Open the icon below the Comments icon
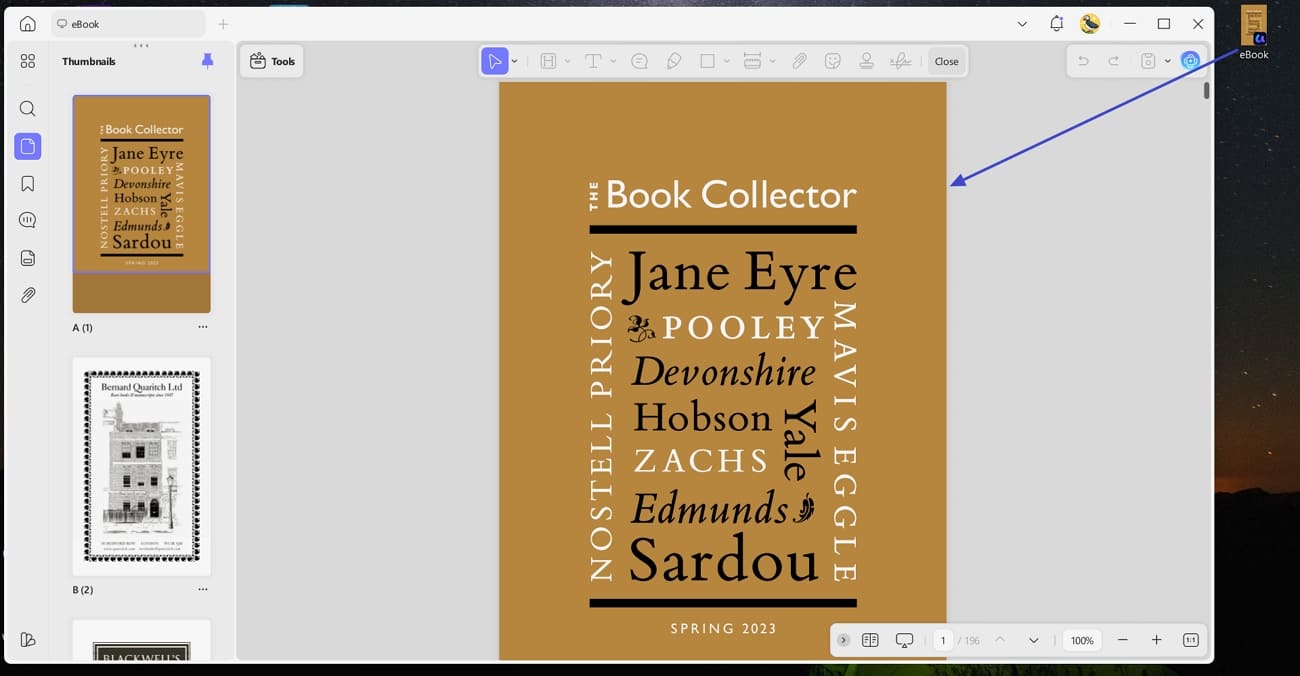Image resolution: width=1300 pixels, height=676 pixels. pos(28,258)
